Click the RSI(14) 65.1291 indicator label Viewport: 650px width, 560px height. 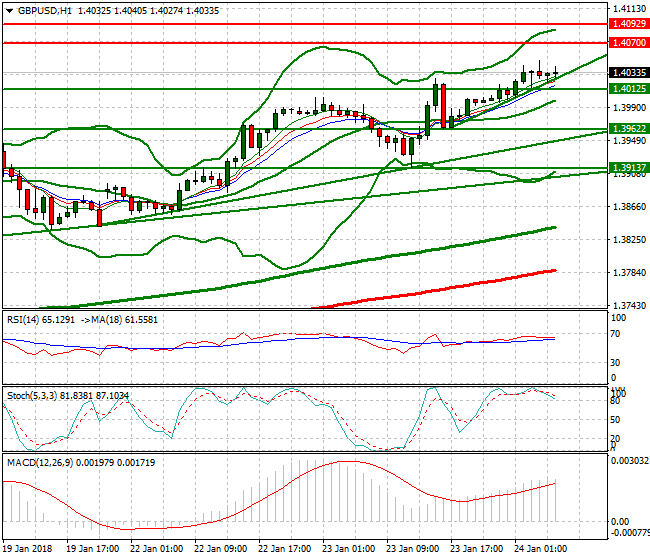41,320
